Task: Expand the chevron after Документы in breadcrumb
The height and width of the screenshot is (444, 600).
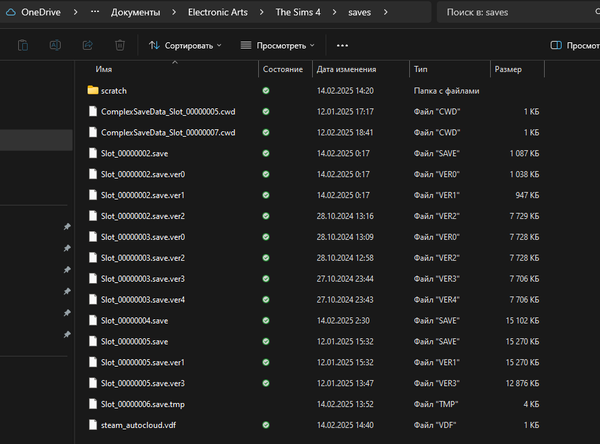Action: [174, 12]
